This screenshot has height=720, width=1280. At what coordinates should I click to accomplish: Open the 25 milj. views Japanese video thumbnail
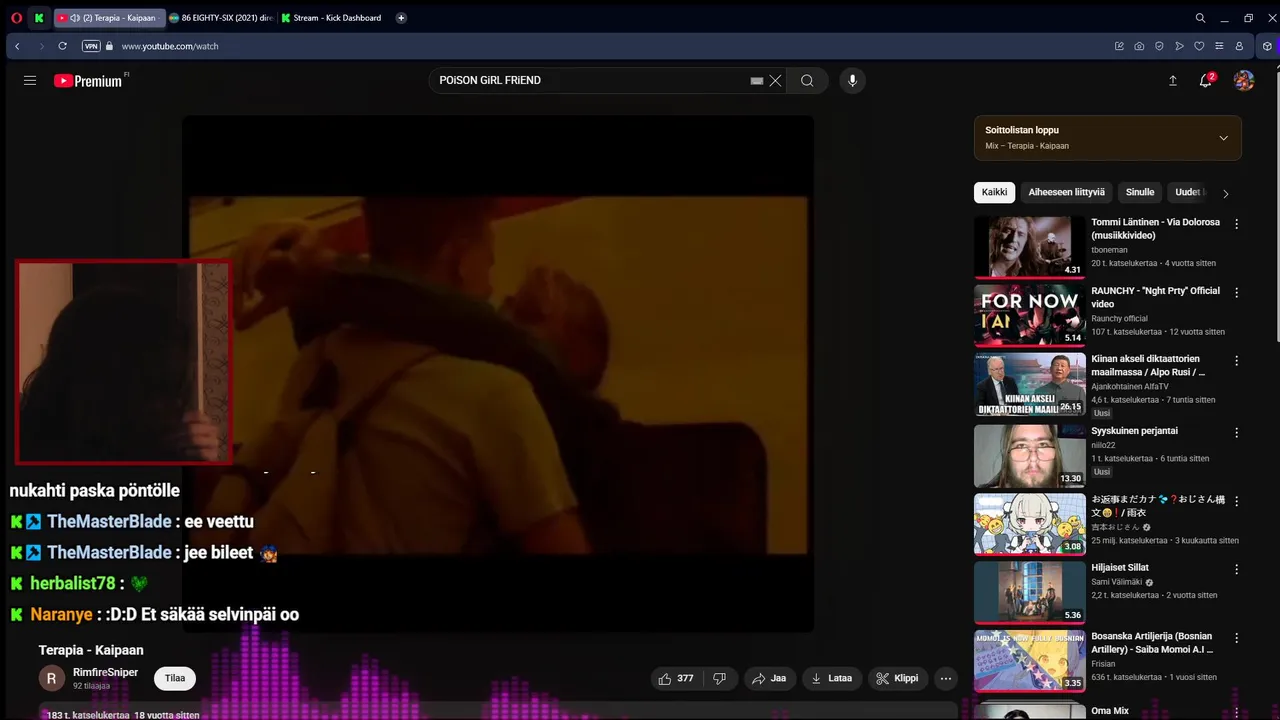pyautogui.click(x=1029, y=524)
